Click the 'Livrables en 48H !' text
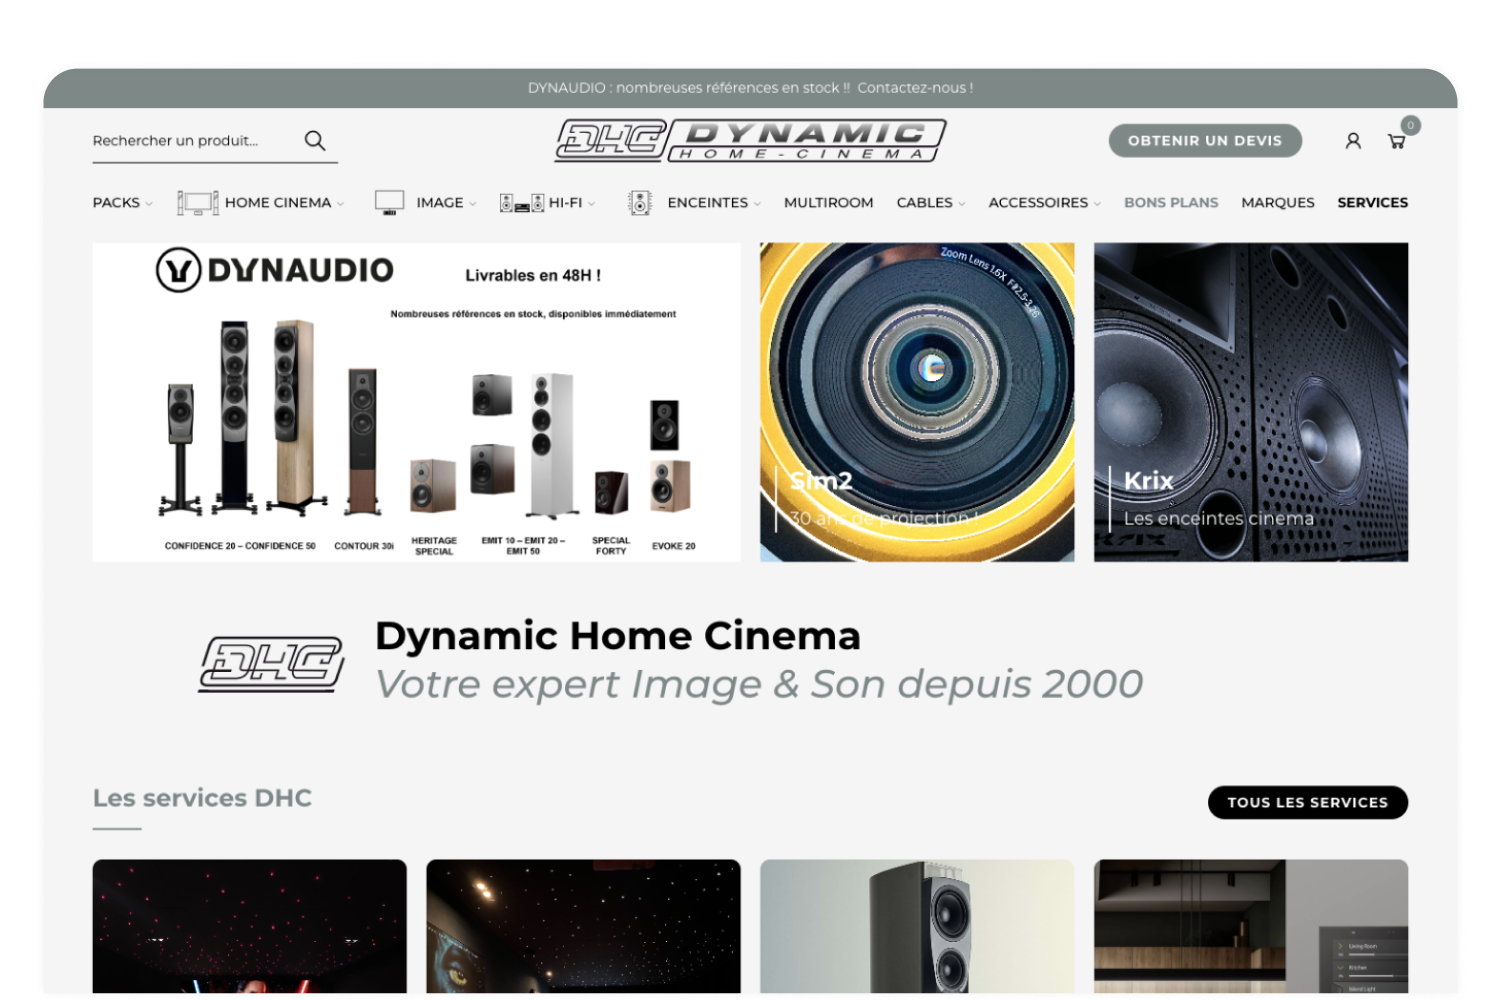Image resolution: width=1501 pixels, height=1000 pixels. pyautogui.click(x=533, y=276)
